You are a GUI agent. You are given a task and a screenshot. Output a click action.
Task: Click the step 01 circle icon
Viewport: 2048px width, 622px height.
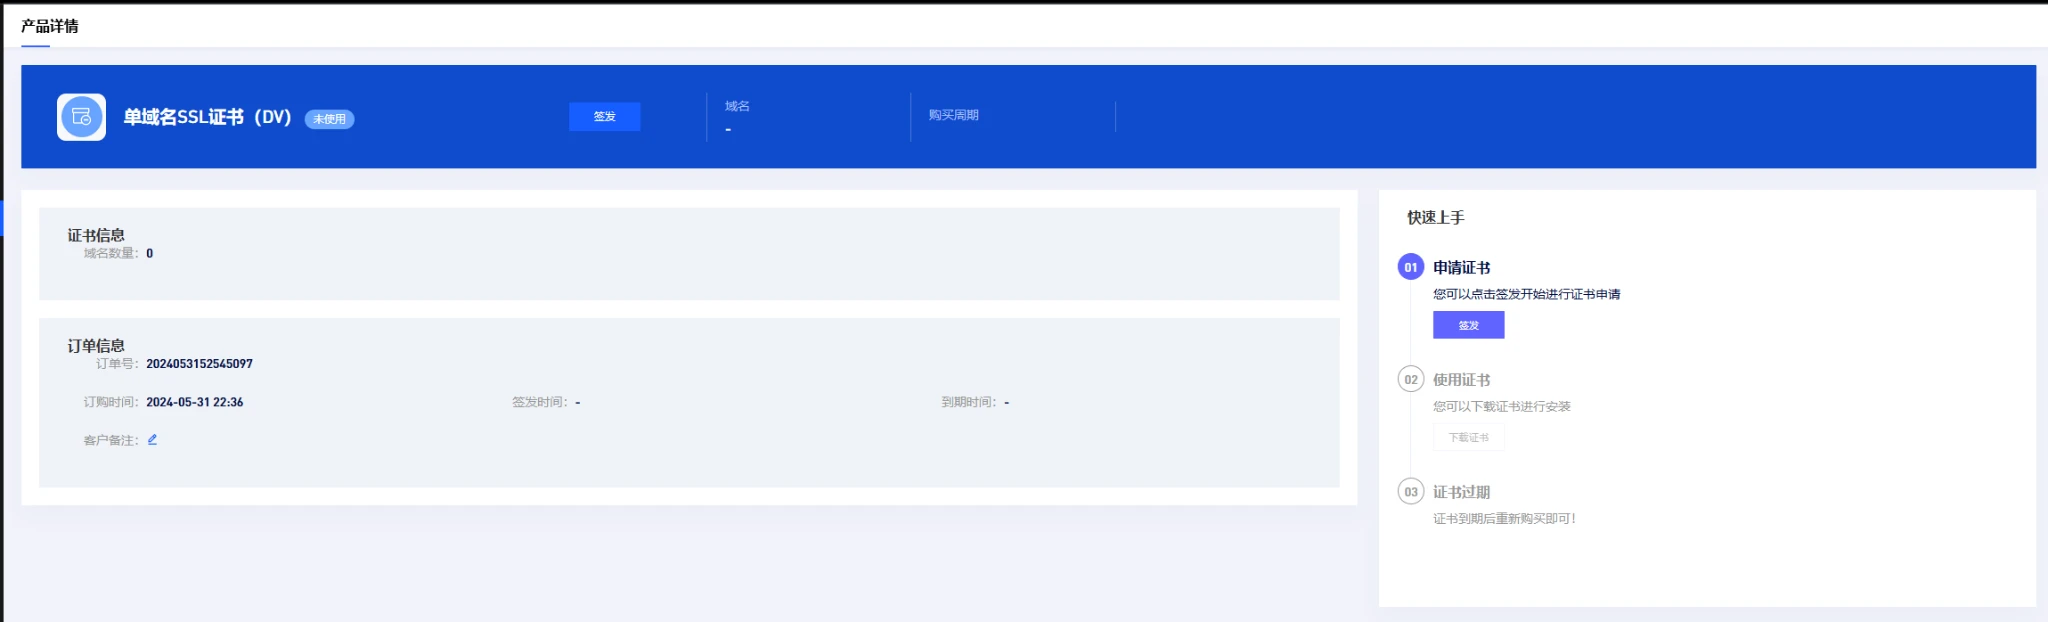pyautogui.click(x=1410, y=267)
